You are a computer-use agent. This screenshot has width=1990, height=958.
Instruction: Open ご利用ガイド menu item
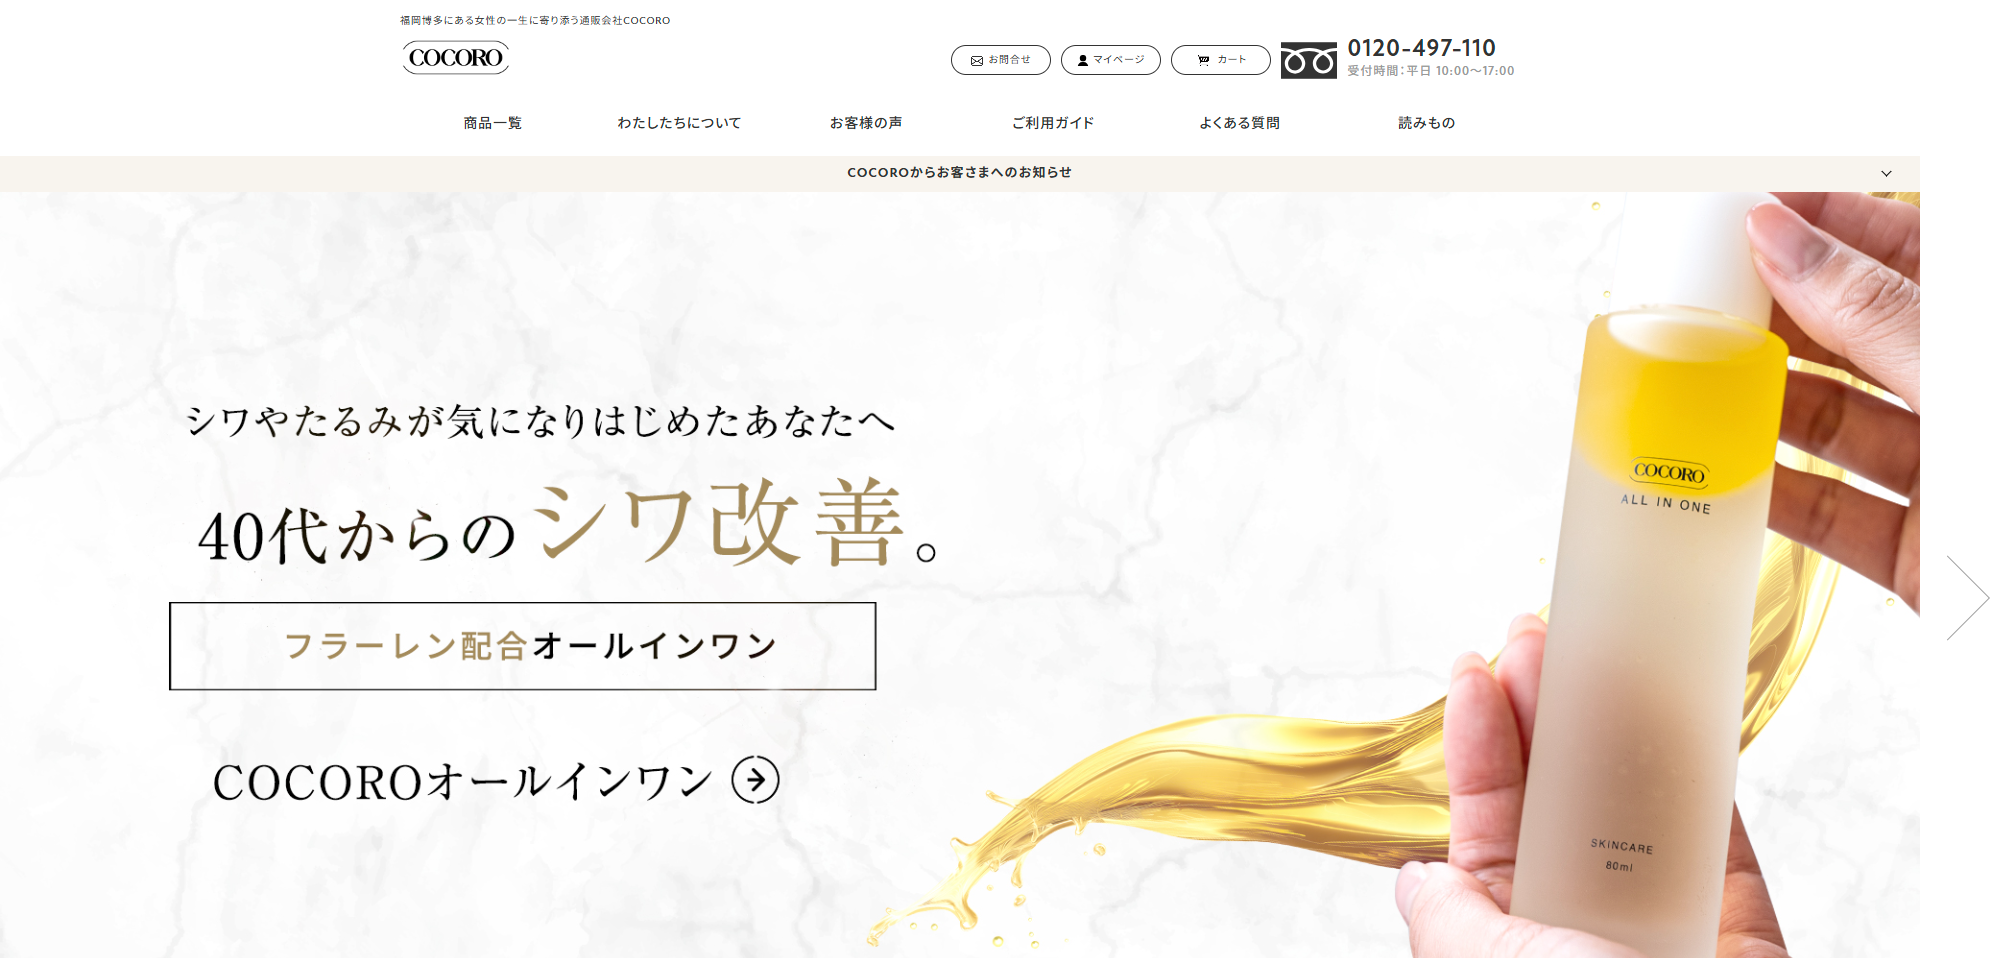(x=1053, y=123)
